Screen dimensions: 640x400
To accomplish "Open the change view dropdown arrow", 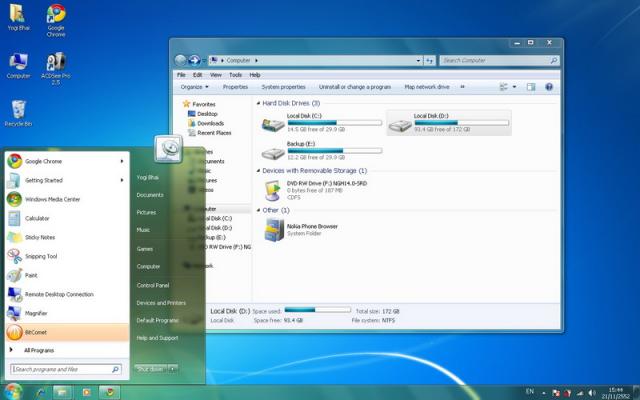I will [514, 87].
